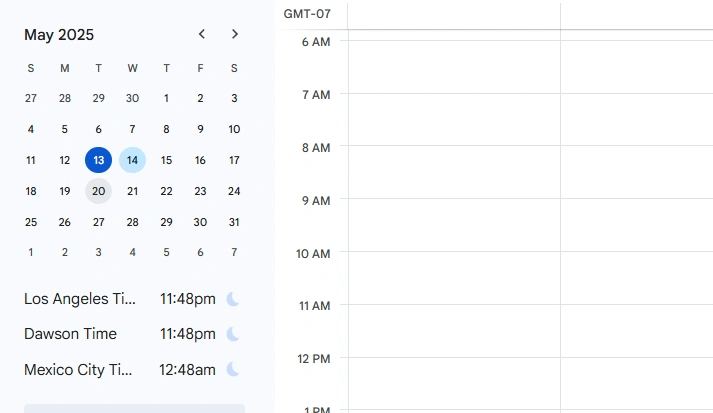Screen dimensions: 713x413
Task: Click the Los Angeles time zone entry
Action: click(x=79, y=299)
